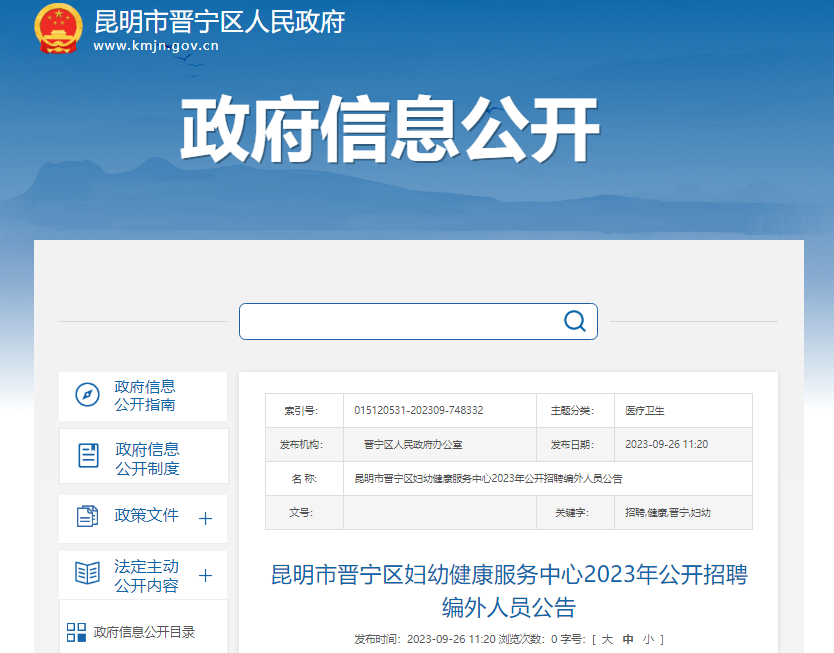Click inside the search input field
Screen dimensions: 834x653
pos(400,321)
